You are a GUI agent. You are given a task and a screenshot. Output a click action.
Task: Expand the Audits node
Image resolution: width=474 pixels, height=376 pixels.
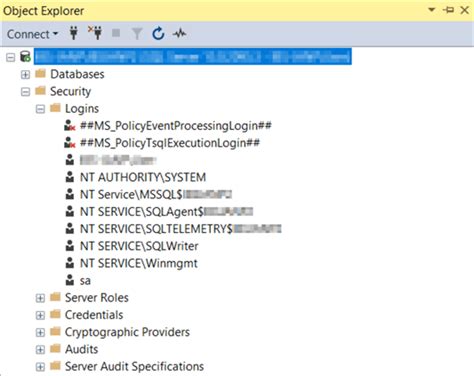(40, 350)
